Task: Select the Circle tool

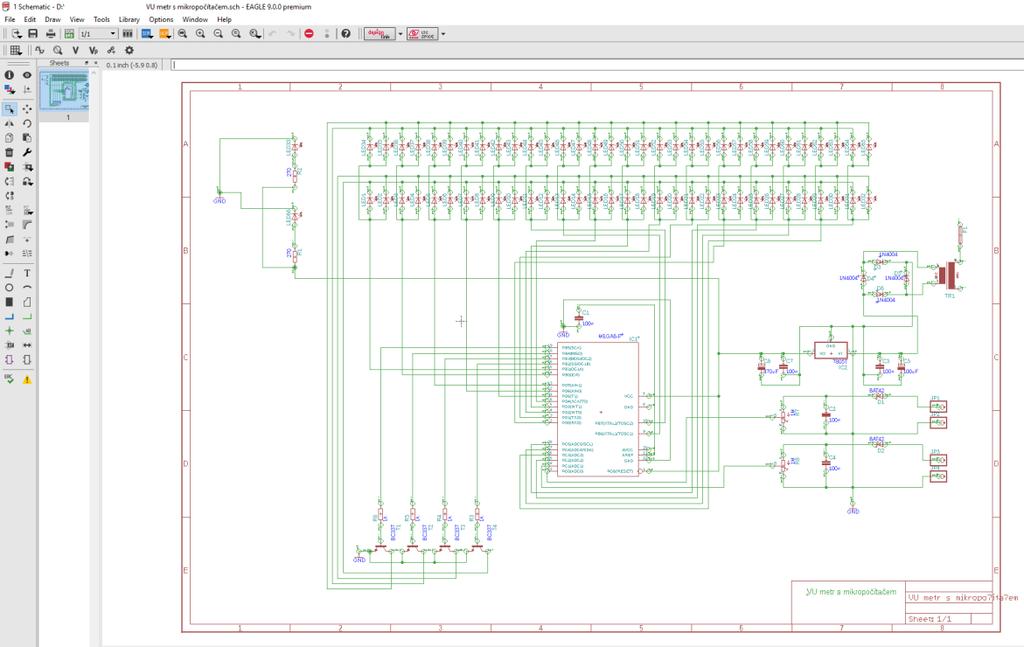Action: pos(9,287)
